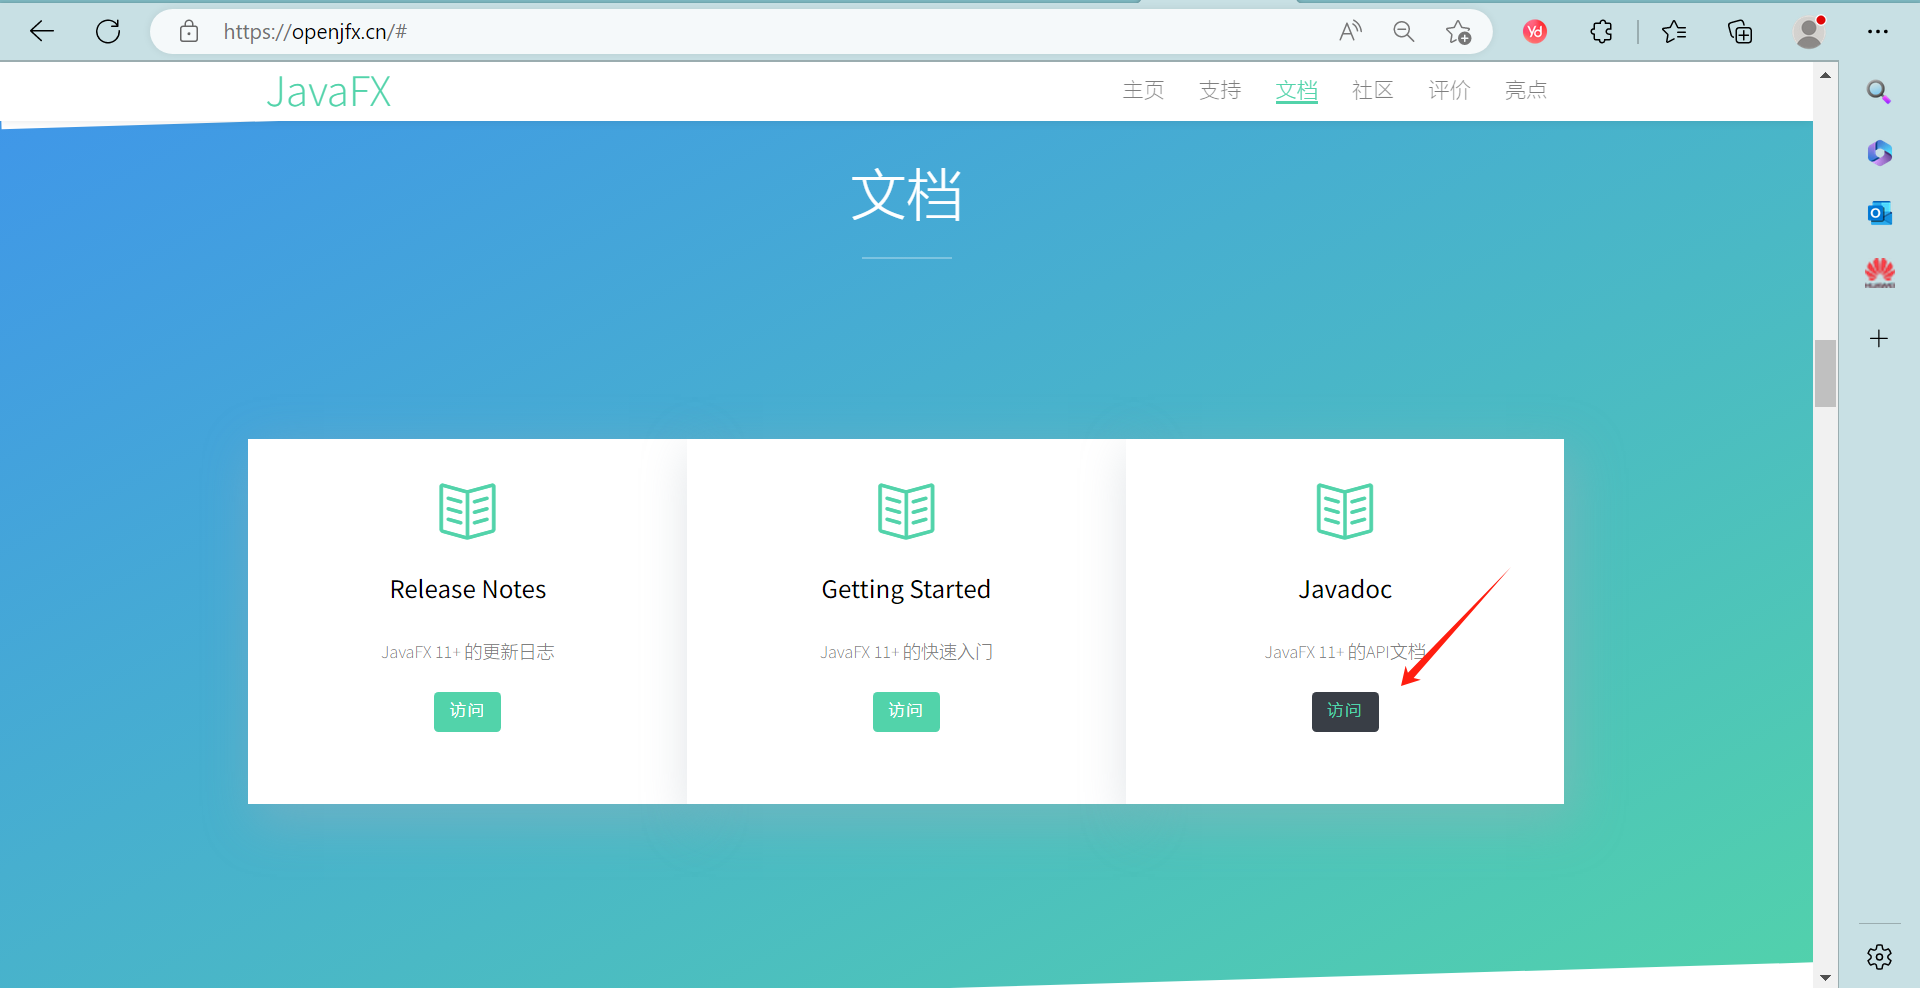Click the dark 访问 button under Javadoc
Screen dimensions: 1920x988
(x=1345, y=711)
